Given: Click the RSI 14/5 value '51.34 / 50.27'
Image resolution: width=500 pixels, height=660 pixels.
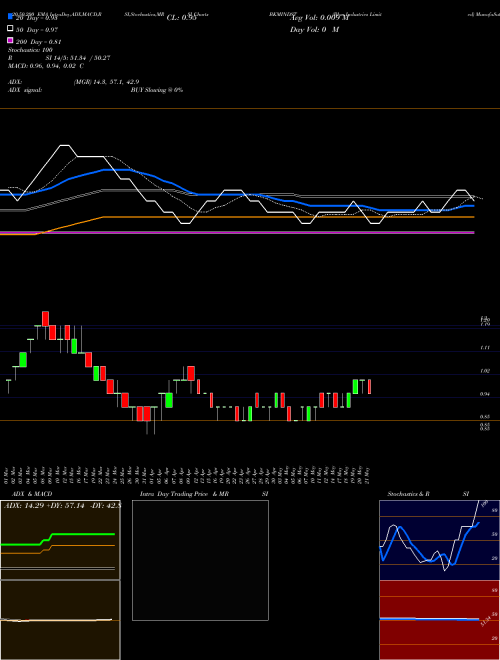Looking at the screenshot, I should coord(88,58).
